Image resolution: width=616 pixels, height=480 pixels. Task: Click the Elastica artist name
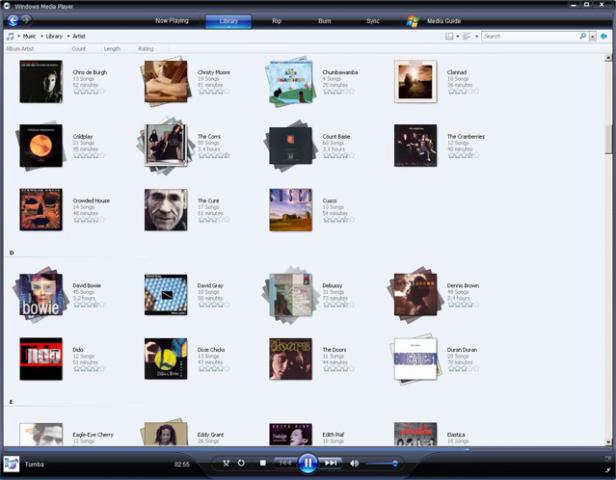click(456, 434)
